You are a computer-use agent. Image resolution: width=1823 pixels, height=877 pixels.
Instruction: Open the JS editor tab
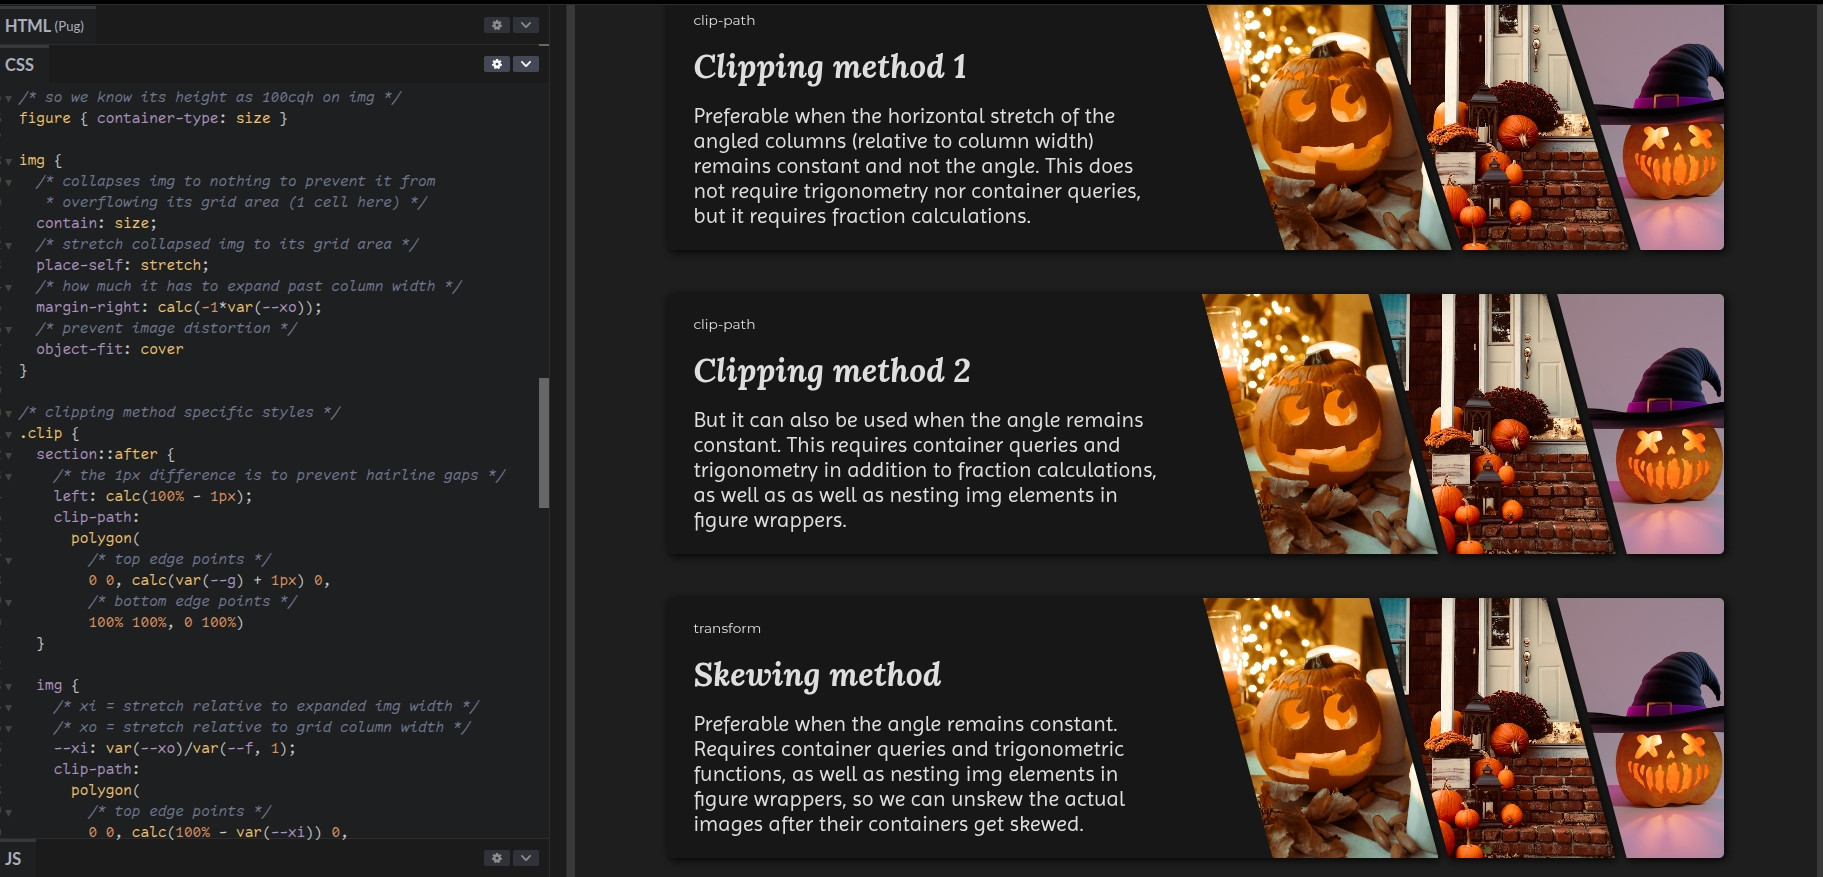point(13,859)
